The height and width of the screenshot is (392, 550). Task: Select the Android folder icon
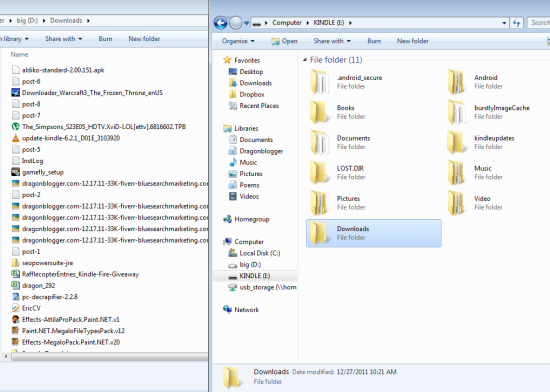[x=457, y=82]
